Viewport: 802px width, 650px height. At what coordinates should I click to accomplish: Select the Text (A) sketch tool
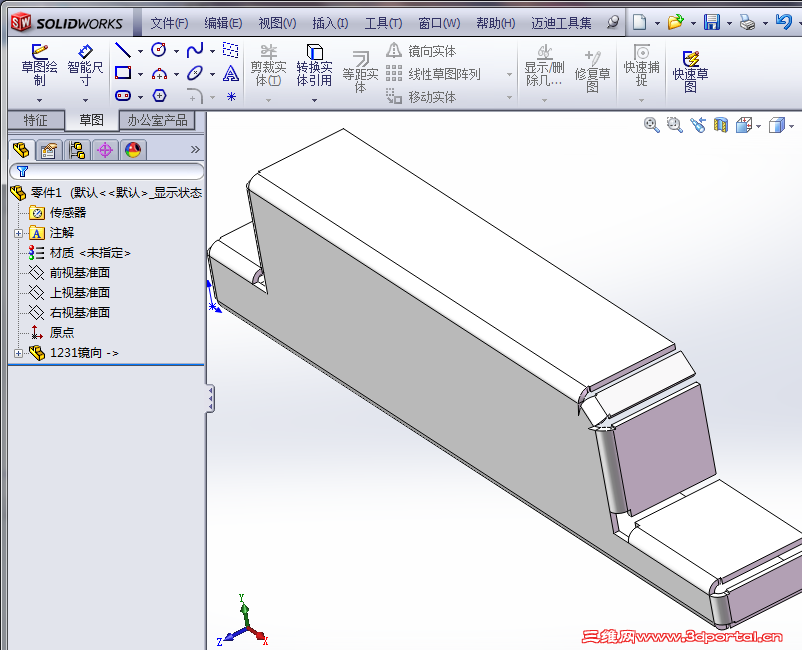click(x=231, y=74)
